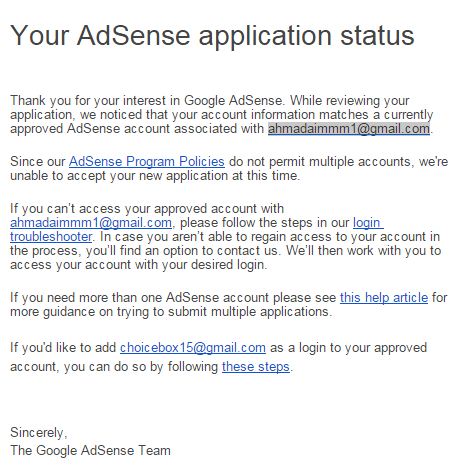Open "this help article" link
Viewport: 464px width, 467px height.
click(x=384, y=297)
